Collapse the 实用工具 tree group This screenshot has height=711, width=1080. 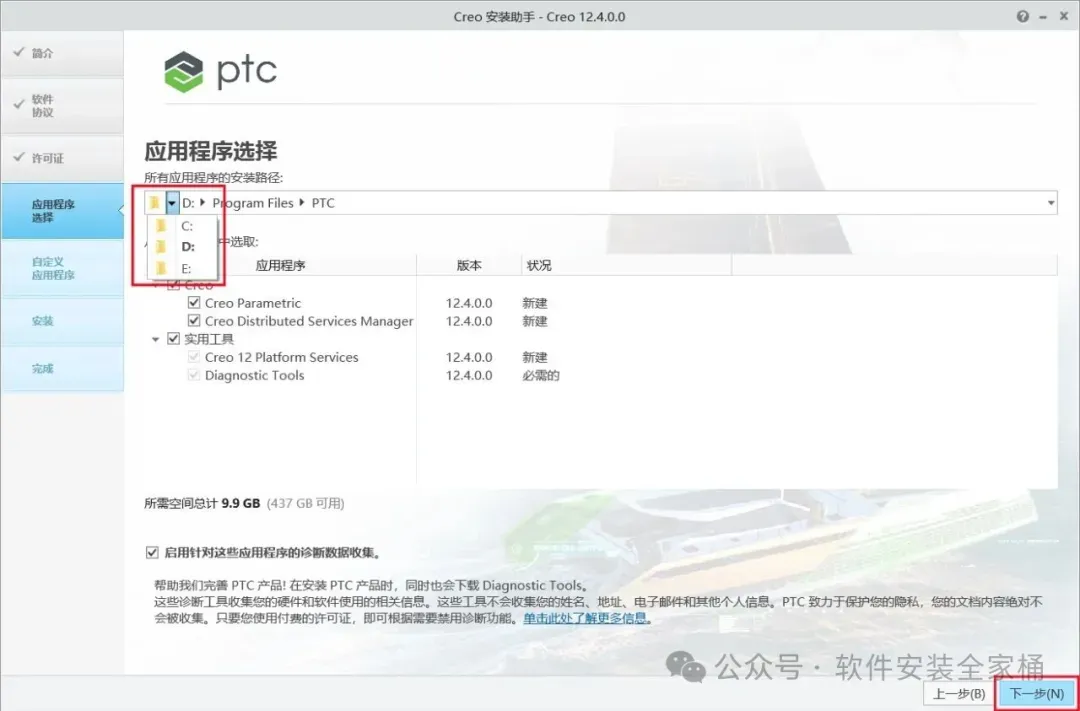(156, 339)
